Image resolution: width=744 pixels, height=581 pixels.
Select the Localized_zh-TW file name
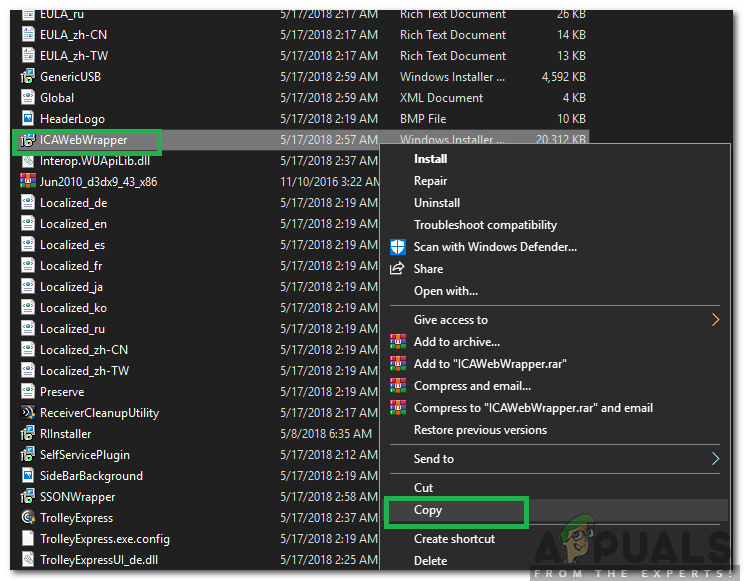(x=84, y=371)
